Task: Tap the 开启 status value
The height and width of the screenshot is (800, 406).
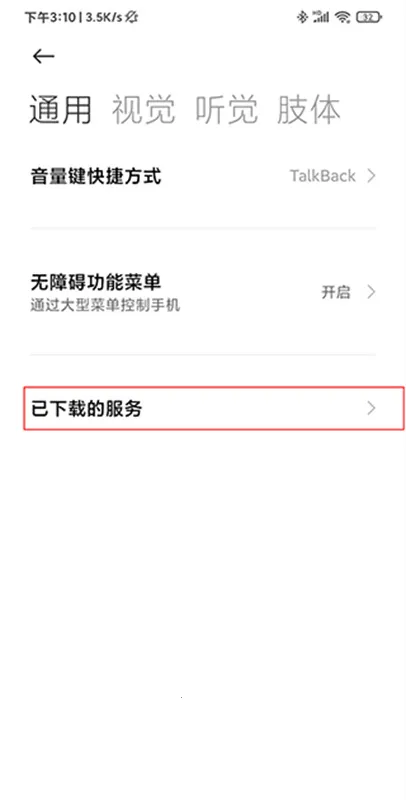Action: pos(336,292)
